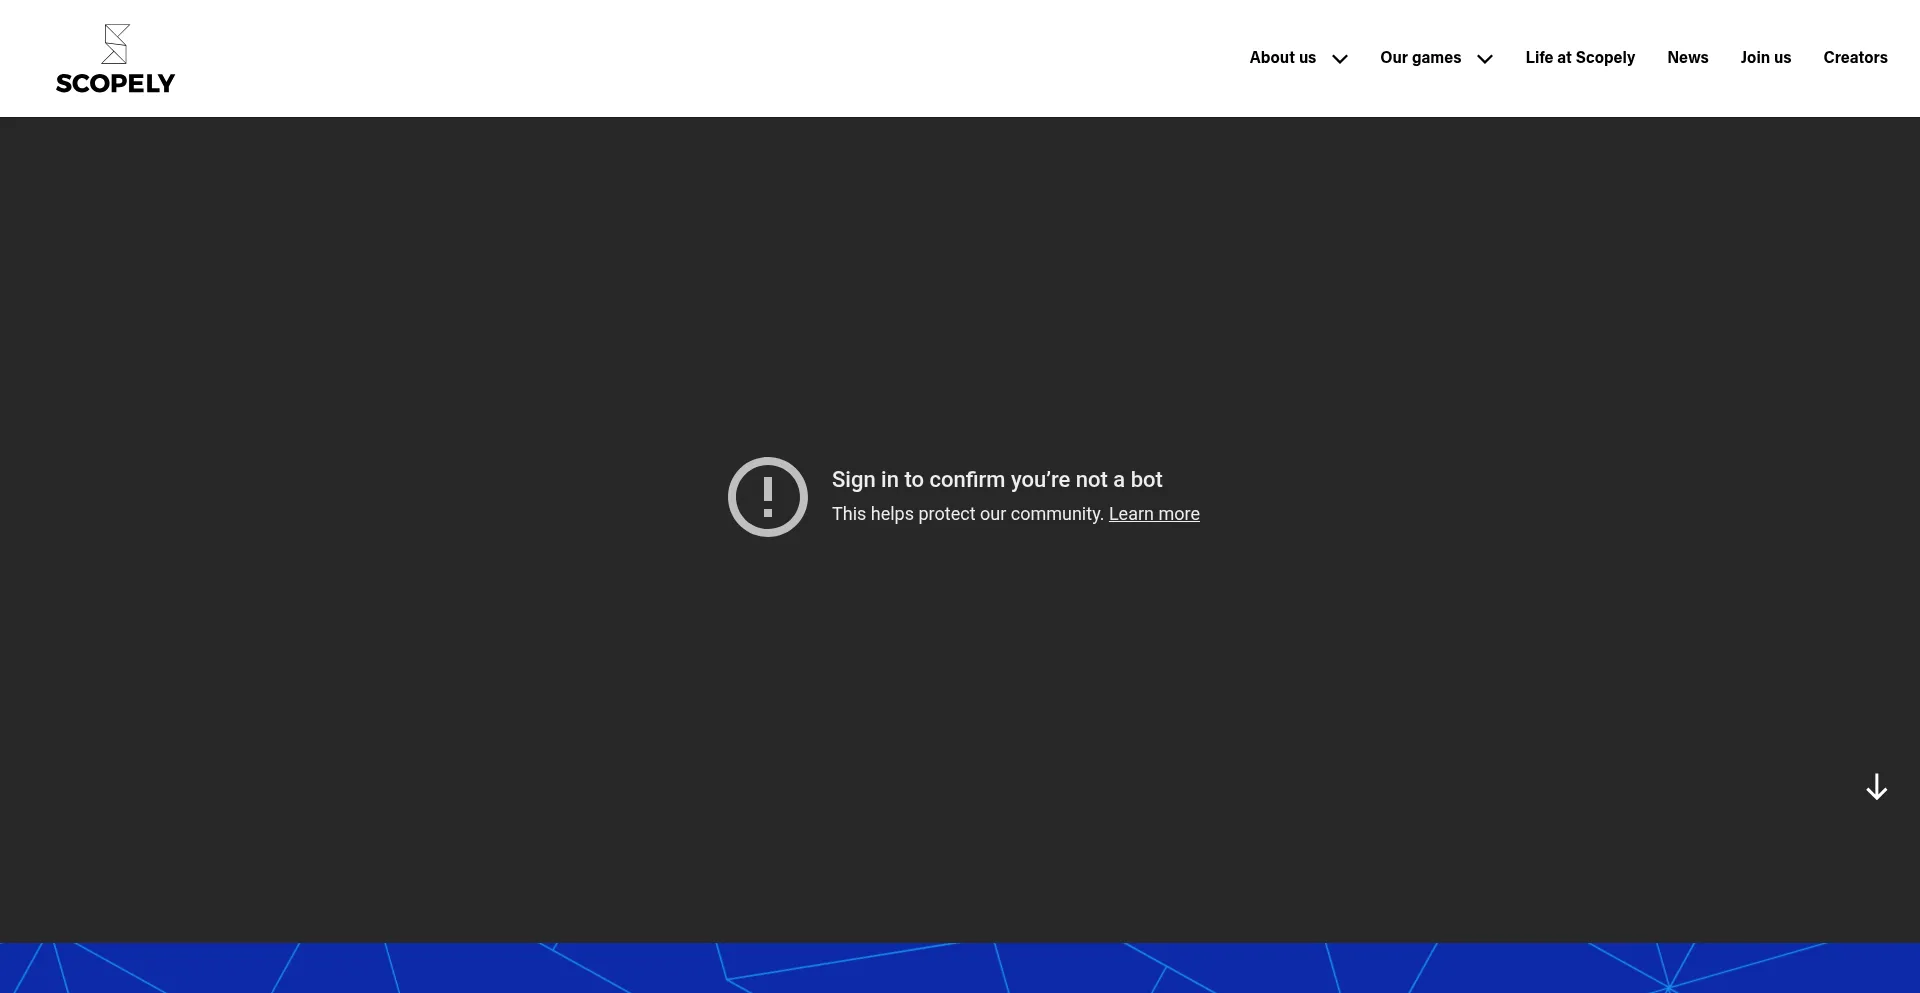
Task: Click converging line starburst in blue banner
Action: pyautogui.click(x=1668, y=987)
